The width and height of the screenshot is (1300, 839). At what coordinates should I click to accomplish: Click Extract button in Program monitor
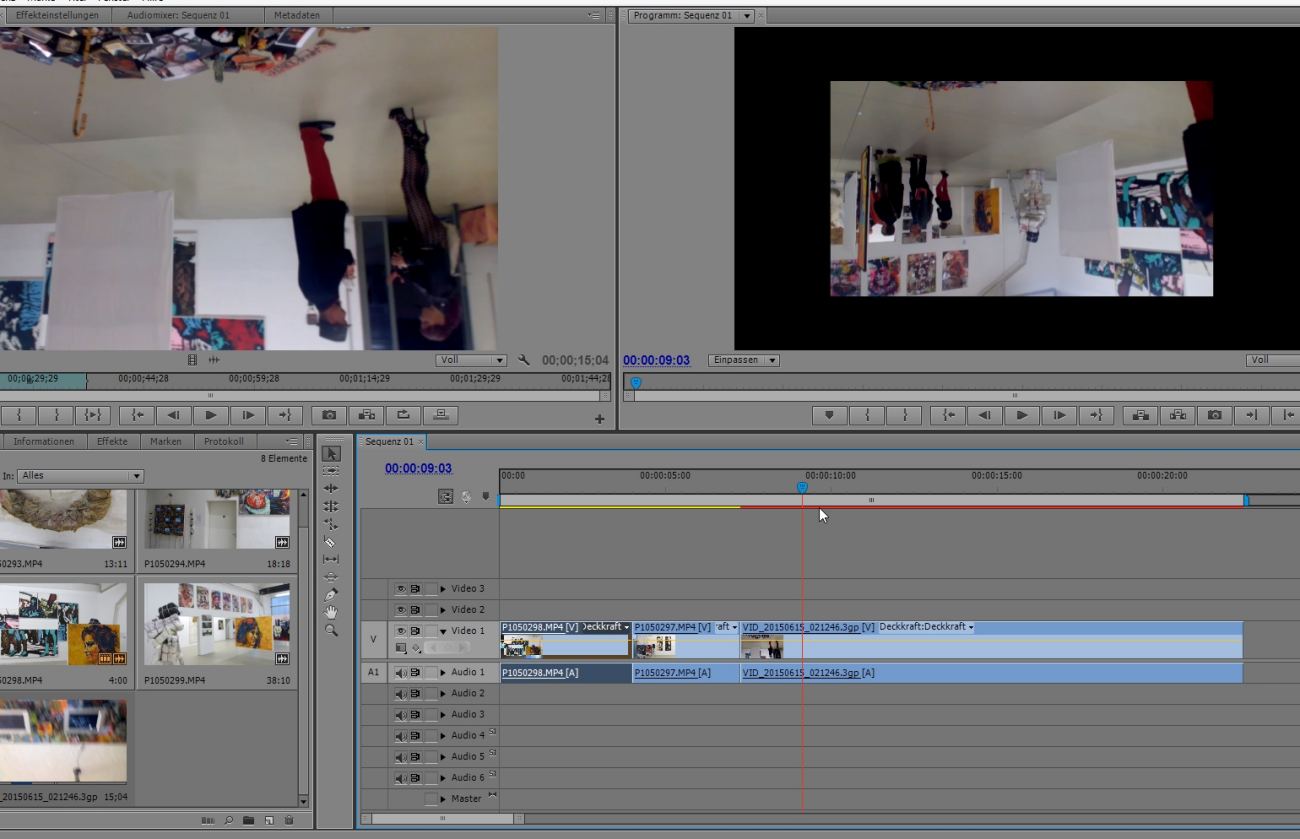tap(1177, 415)
